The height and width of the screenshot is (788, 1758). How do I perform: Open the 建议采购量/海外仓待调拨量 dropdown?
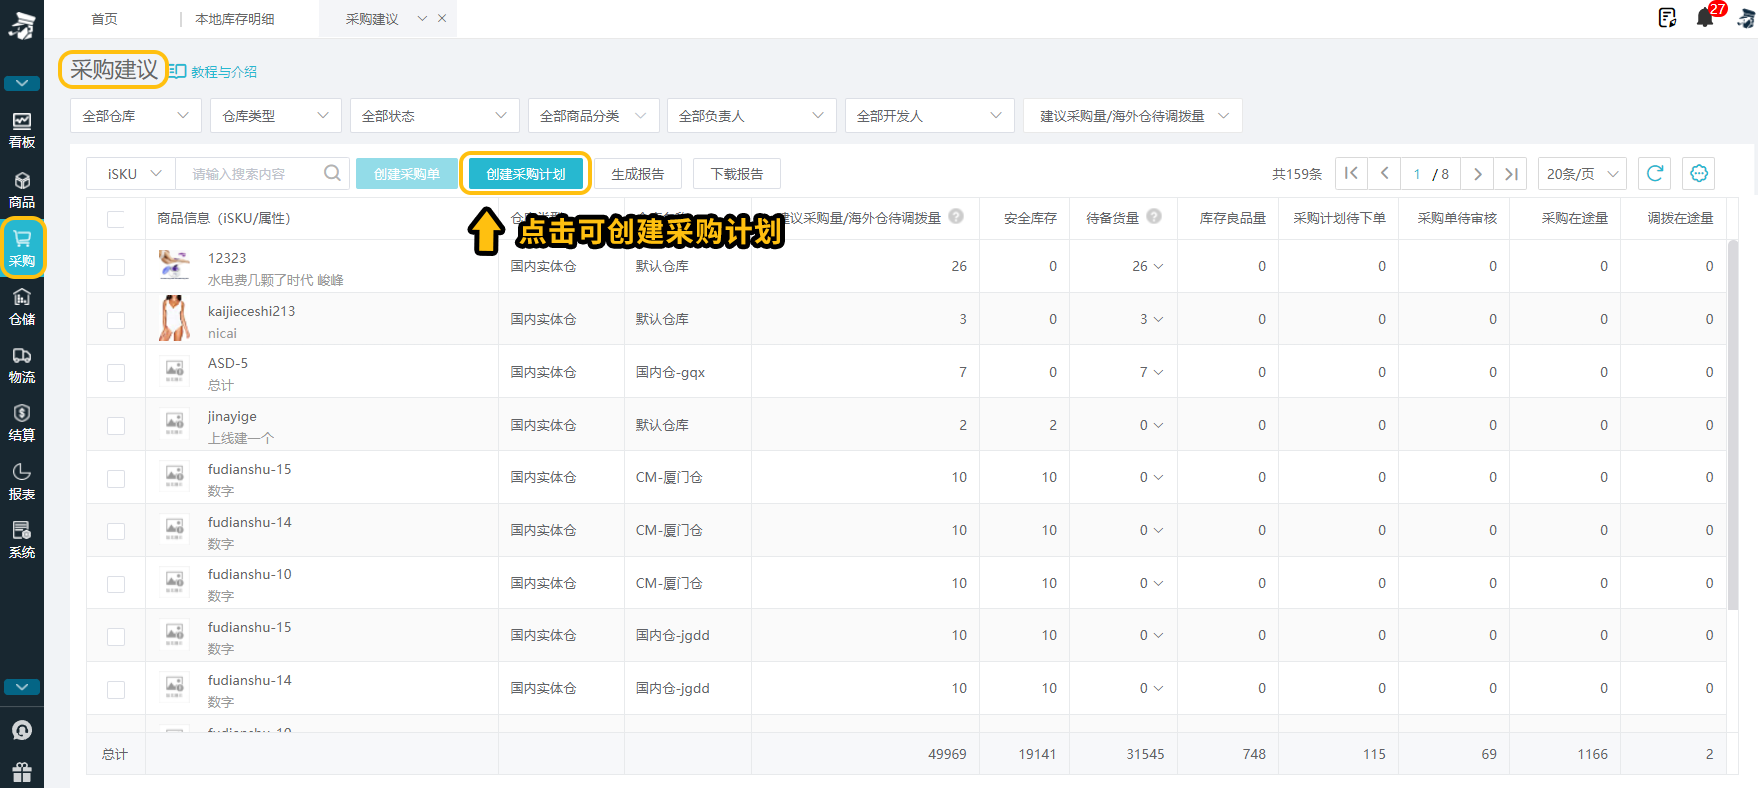click(1133, 115)
